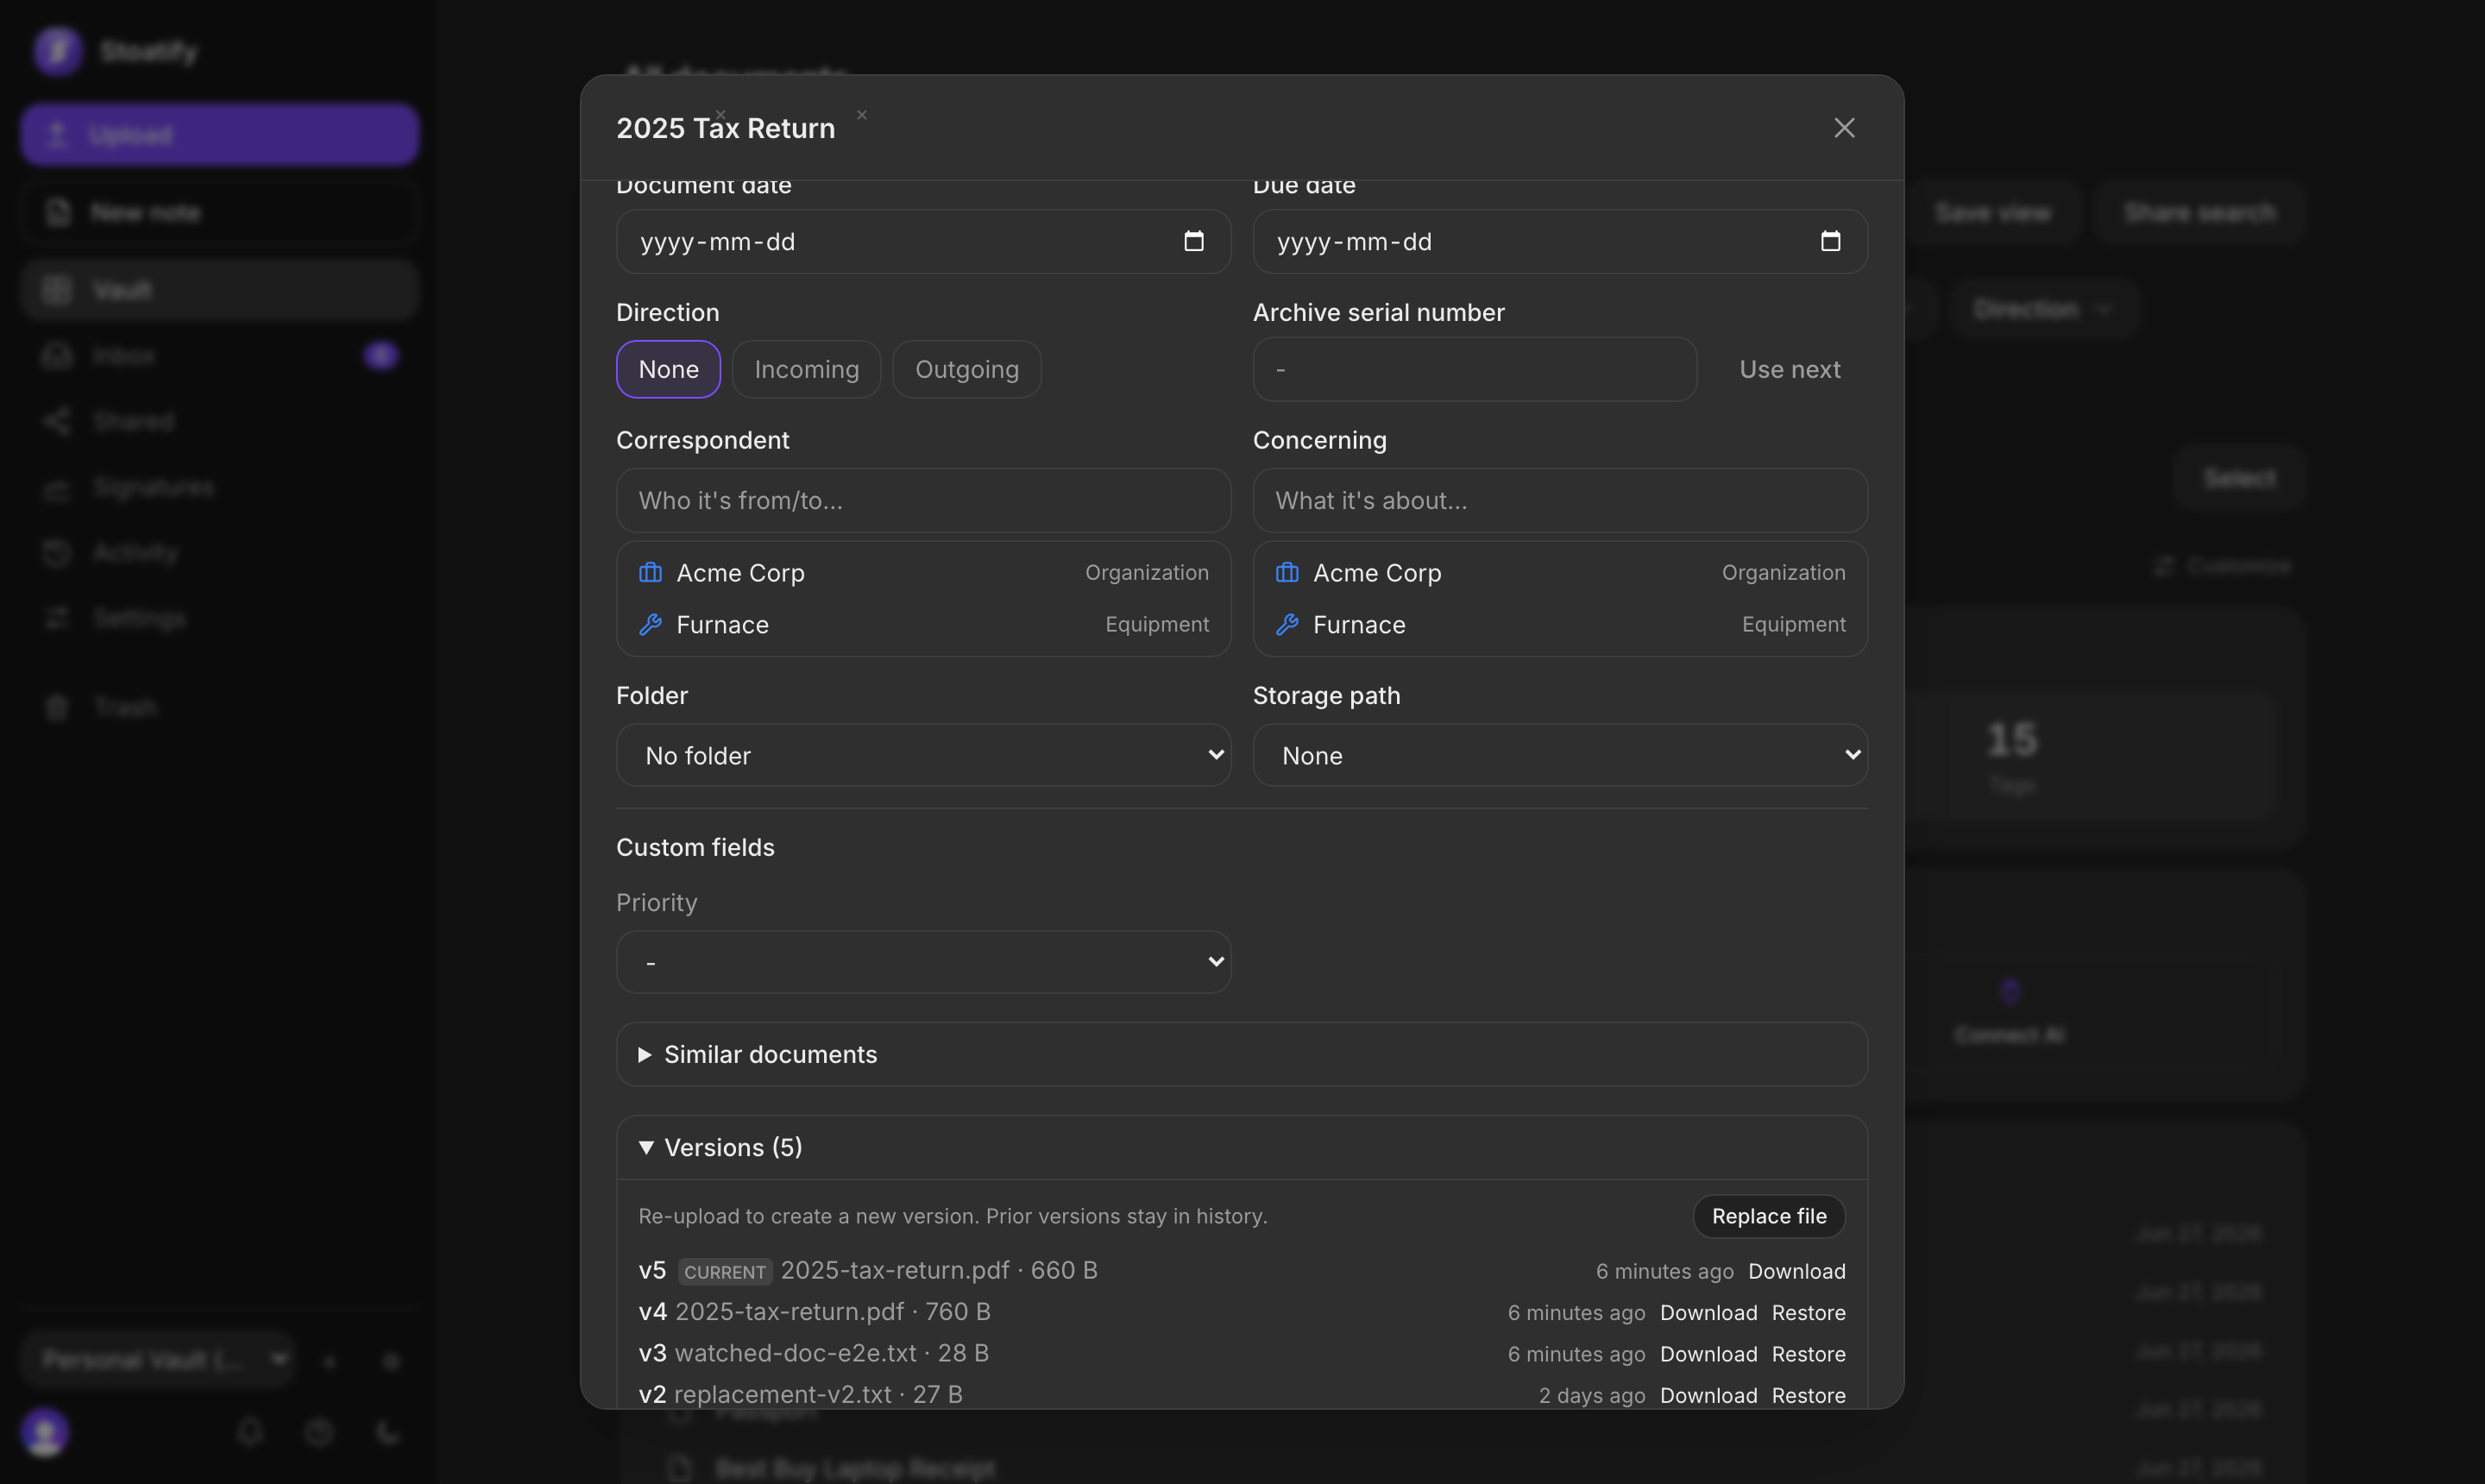This screenshot has width=2485, height=1484.
Task: Click the Furnace wrench icon under Concerning
Action: click(1287, 625)
